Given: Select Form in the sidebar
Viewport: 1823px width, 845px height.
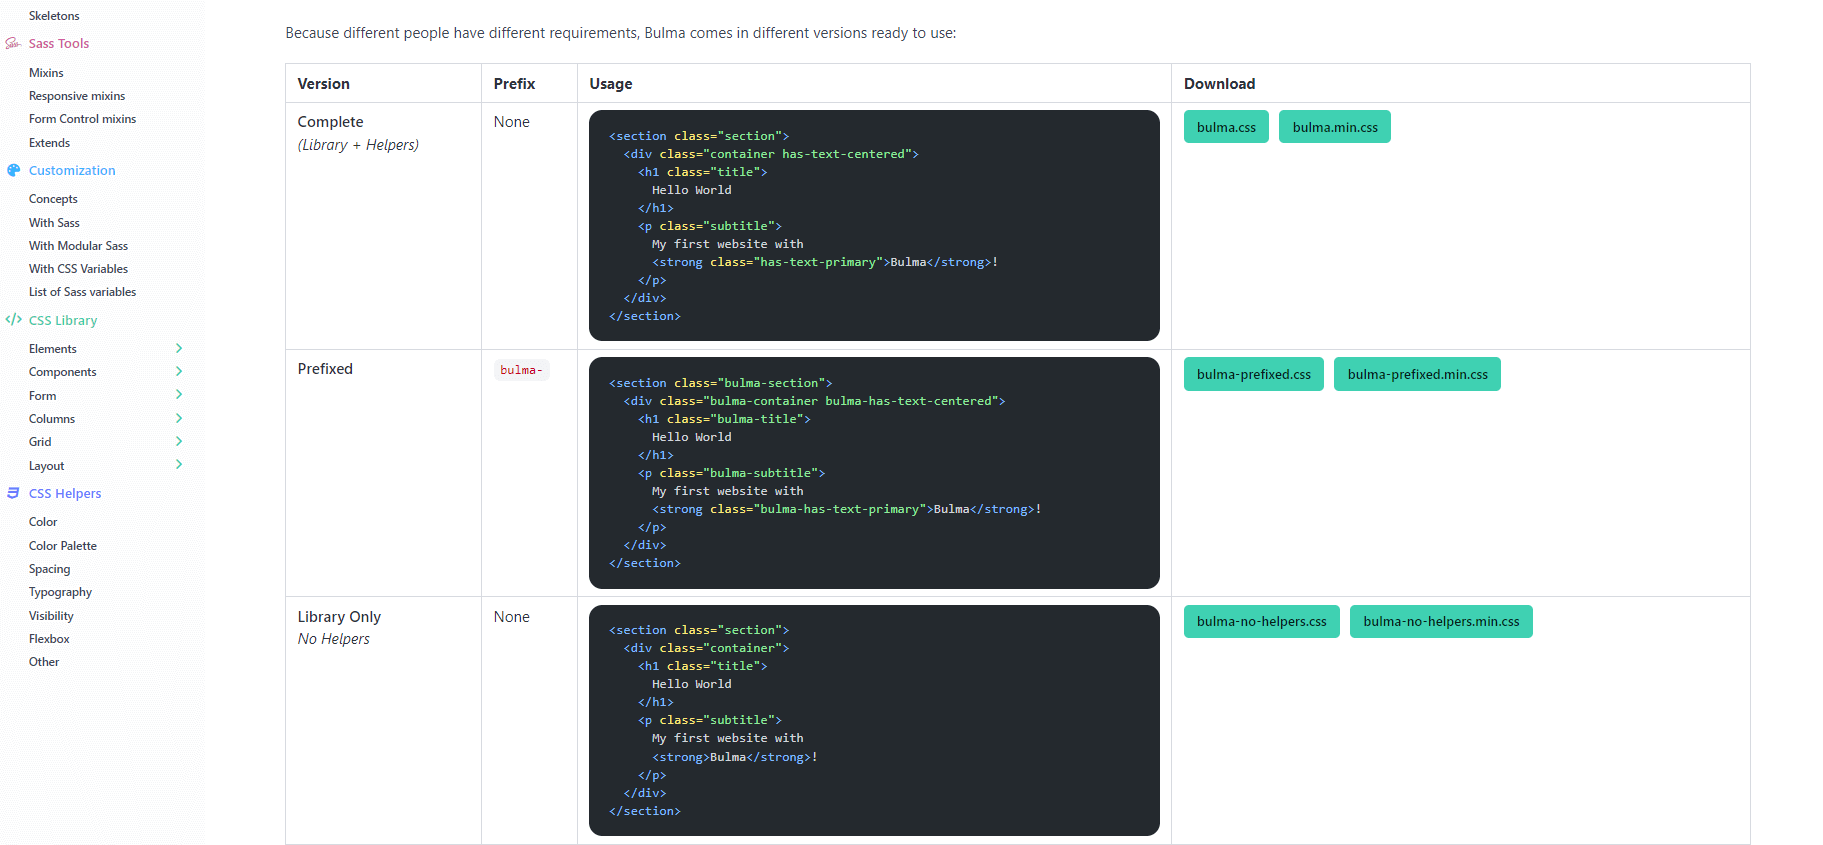Looking at the screenshot, I should point(42,396).
